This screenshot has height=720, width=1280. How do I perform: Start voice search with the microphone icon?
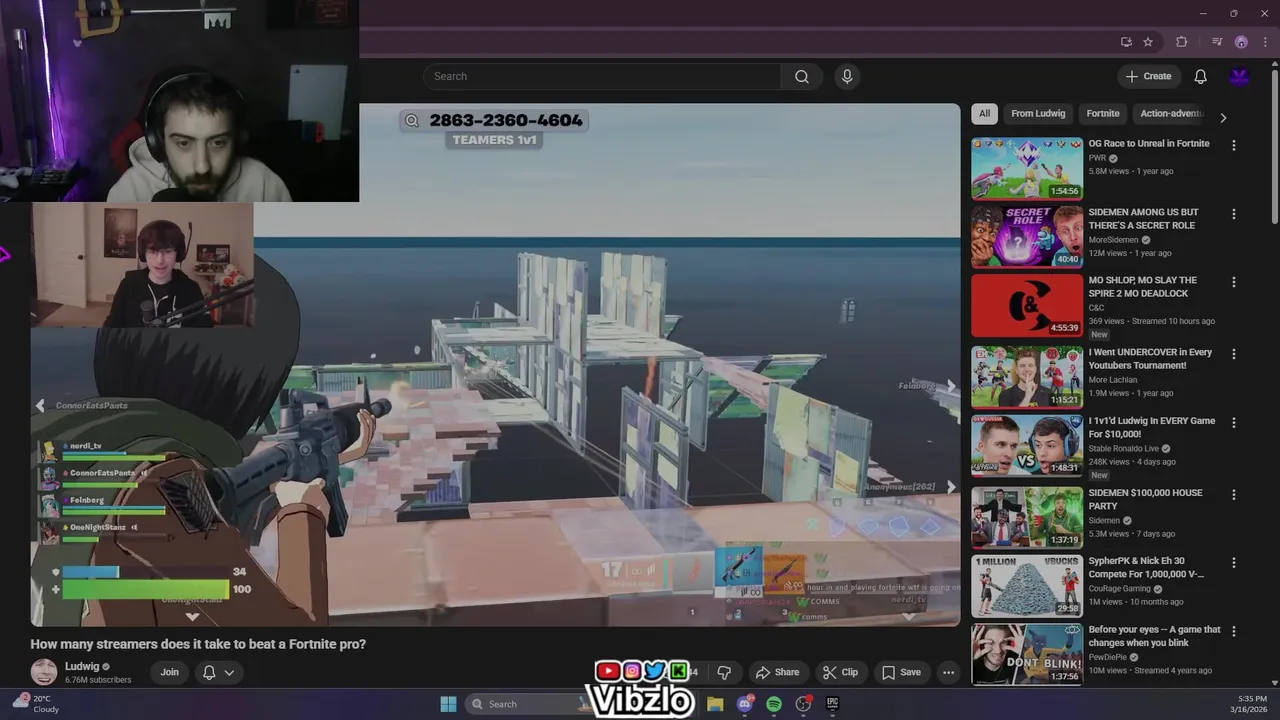847,77
